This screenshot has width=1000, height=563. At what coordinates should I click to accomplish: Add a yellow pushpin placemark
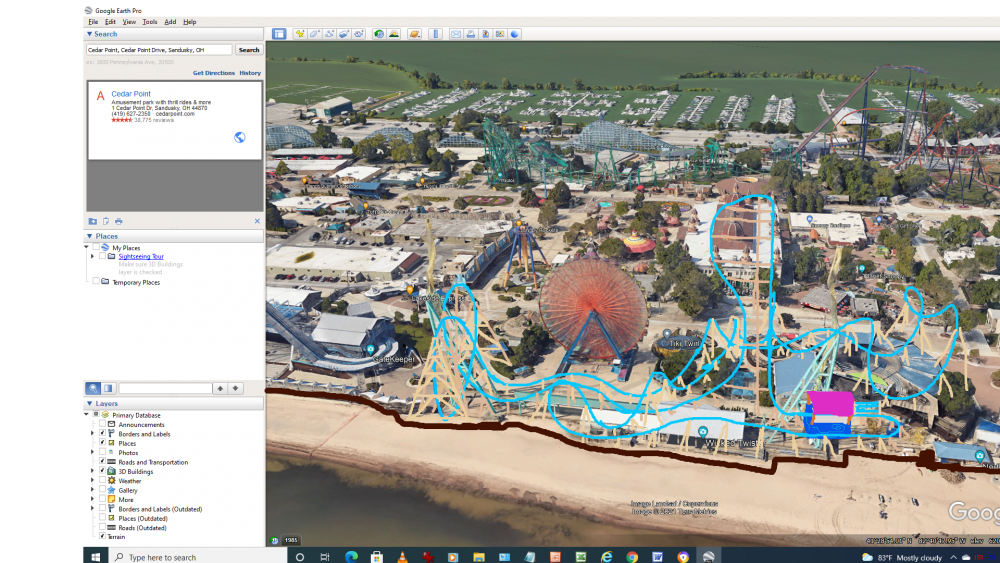(x=300, y=34)
